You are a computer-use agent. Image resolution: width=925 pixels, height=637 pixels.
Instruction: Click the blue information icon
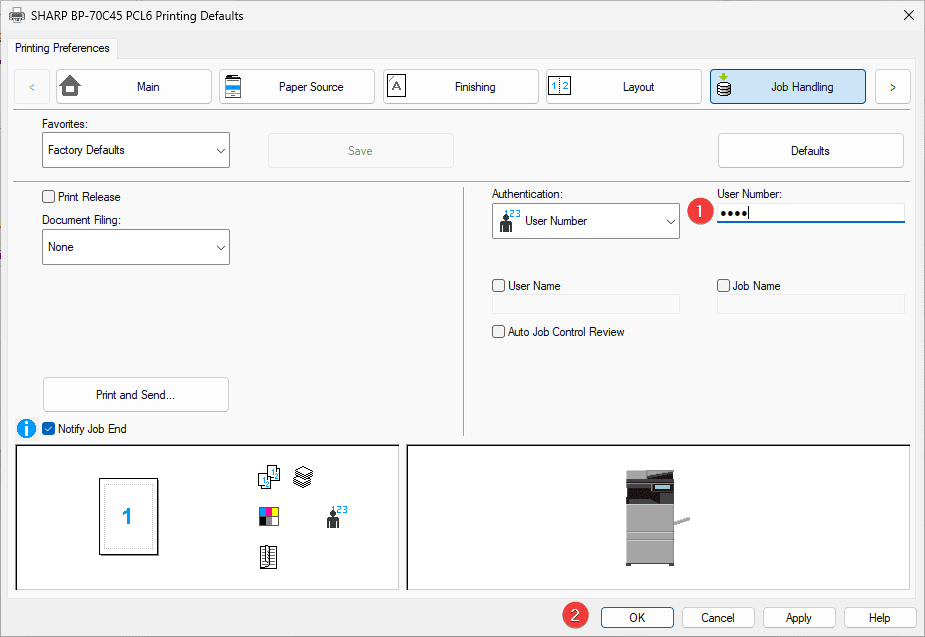pyautogui.click(x=27, y=429)
